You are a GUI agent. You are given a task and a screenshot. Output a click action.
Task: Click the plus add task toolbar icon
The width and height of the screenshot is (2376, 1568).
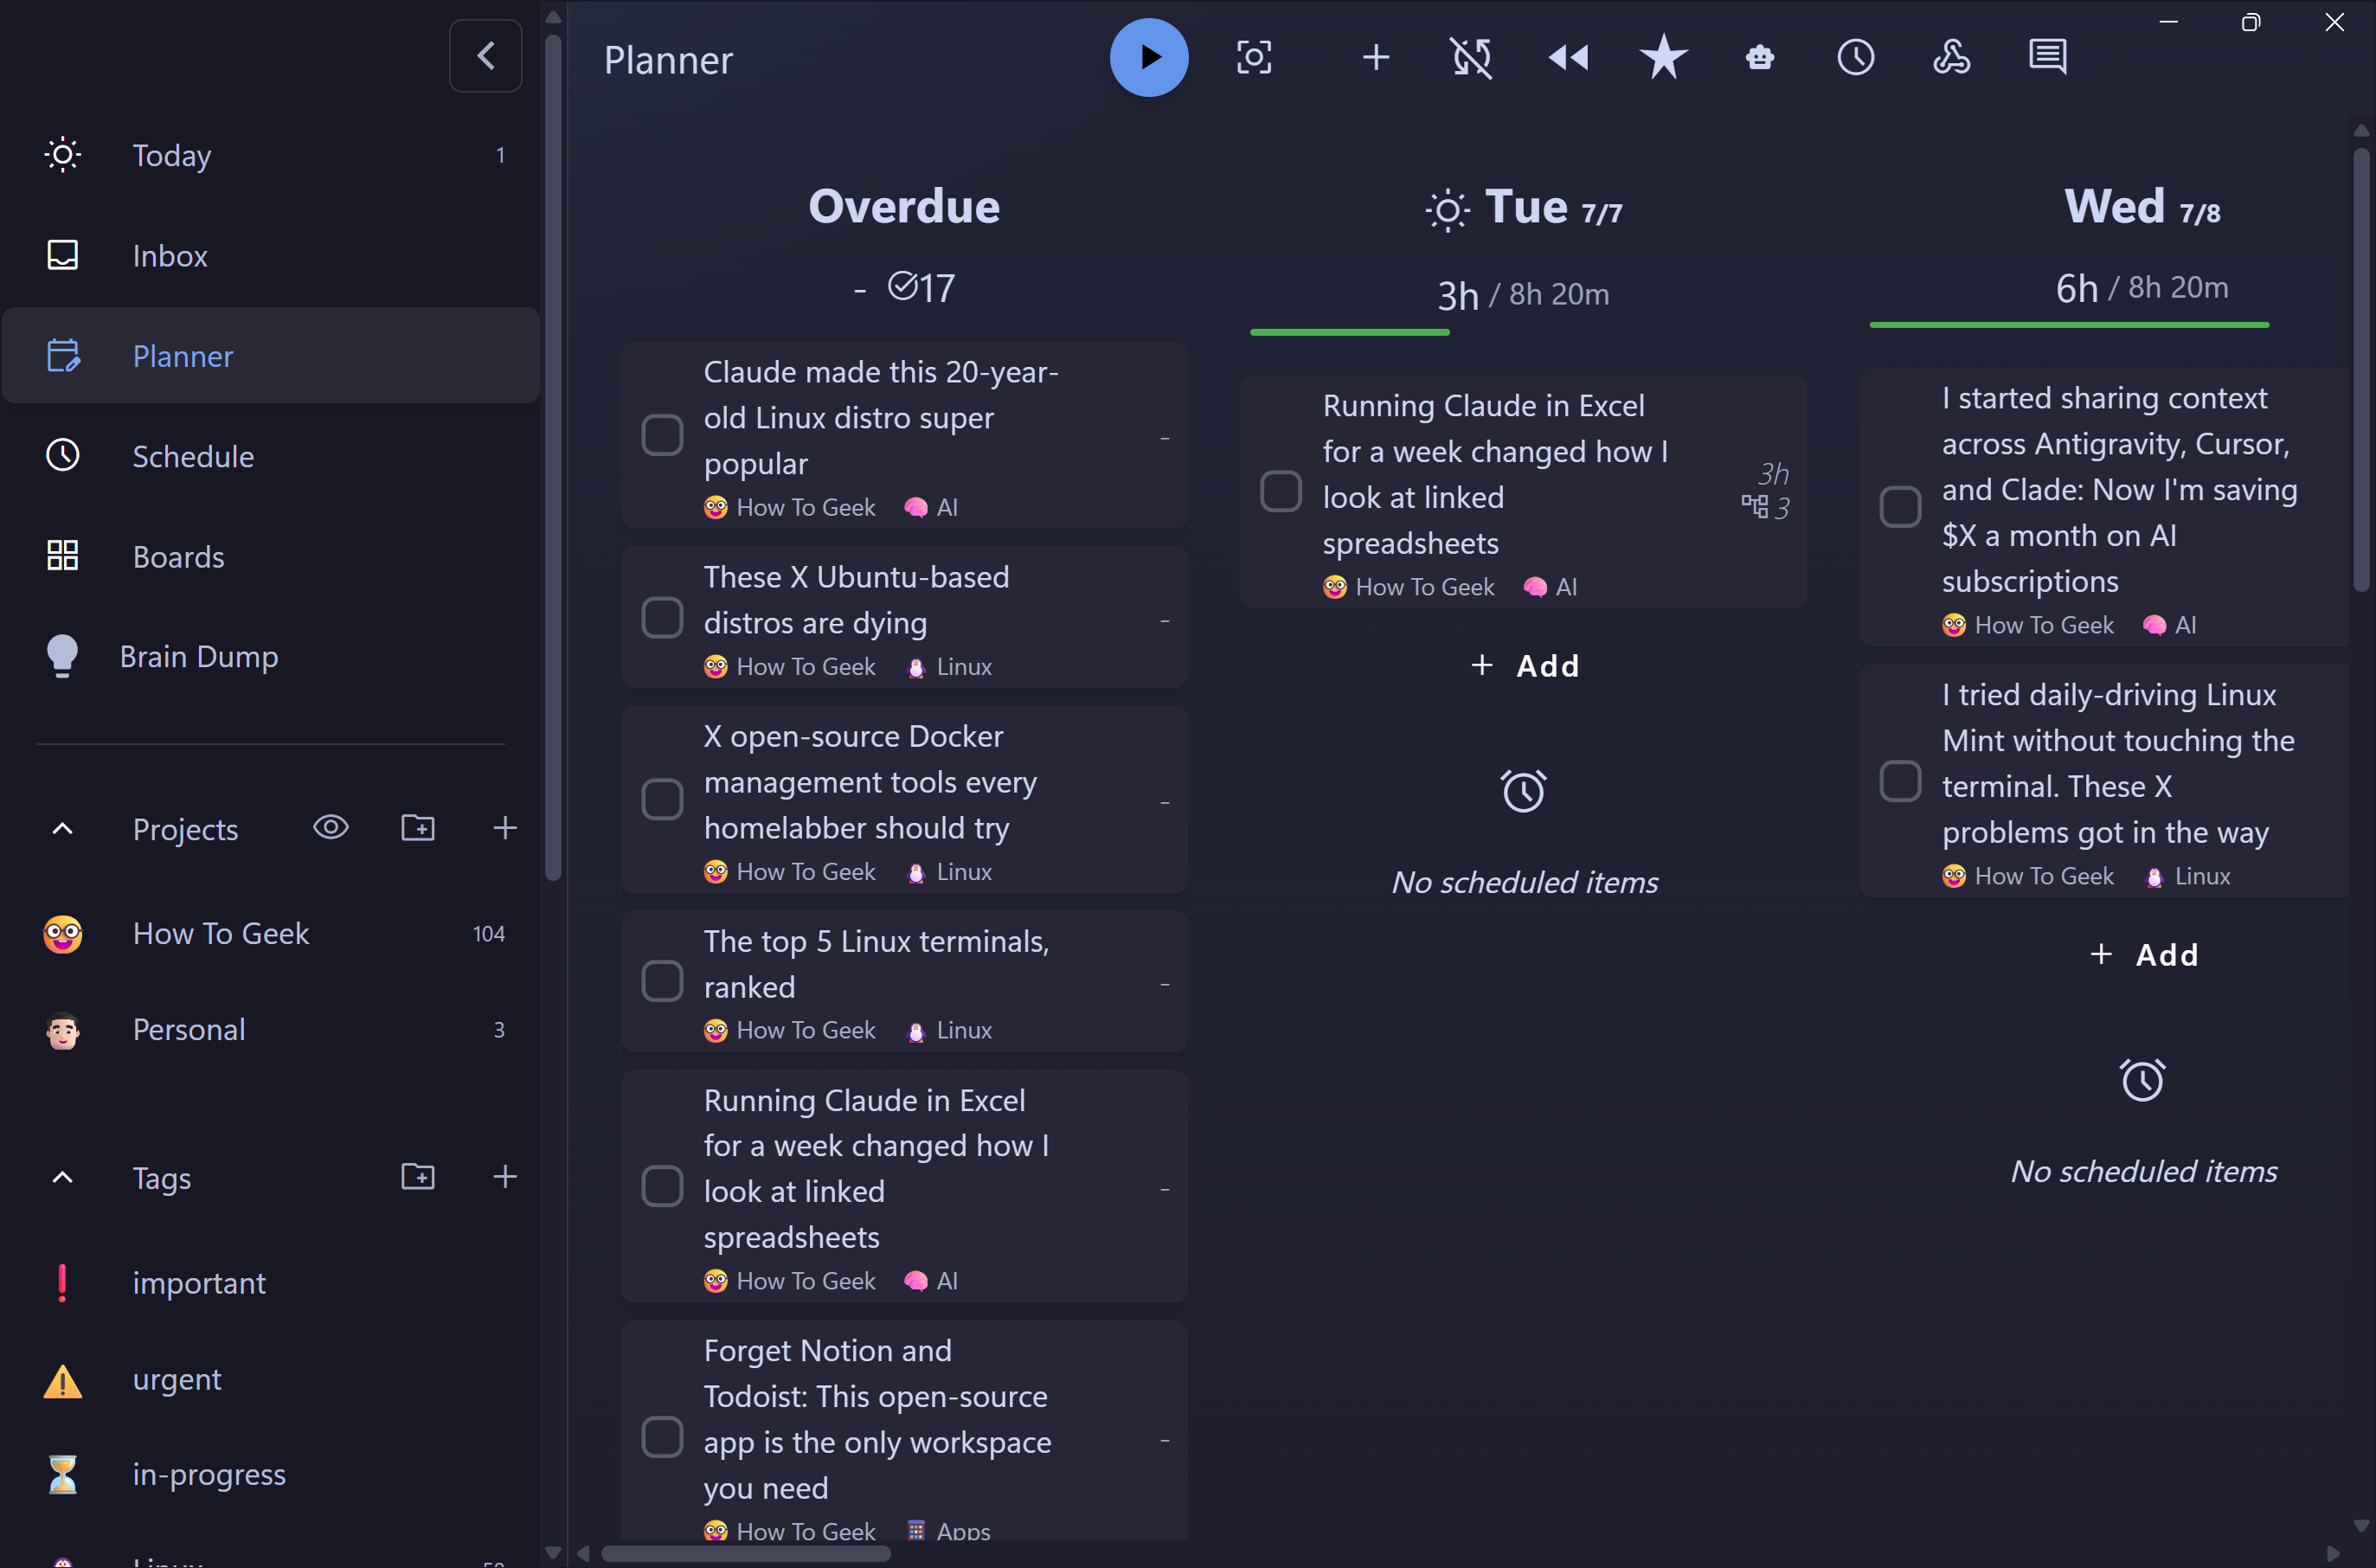click(x=1376, y=58)
